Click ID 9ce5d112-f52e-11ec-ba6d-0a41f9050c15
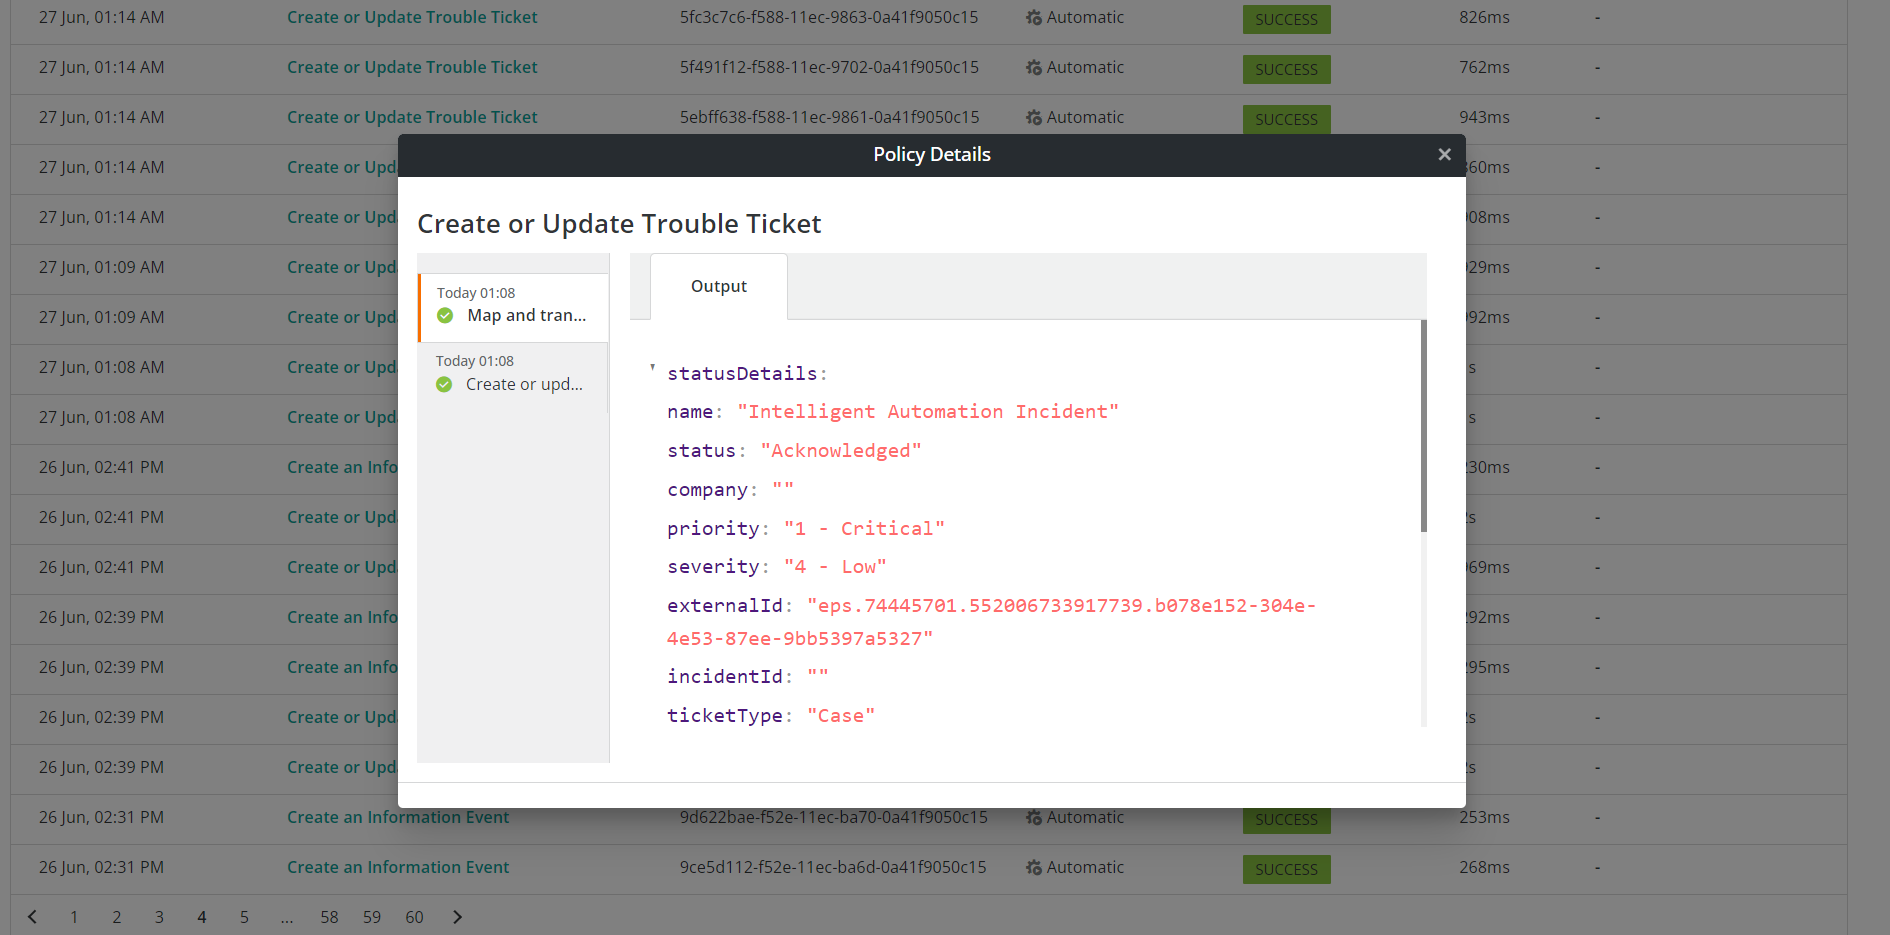Screen dimensions: 1890x935 coord(833,867)
